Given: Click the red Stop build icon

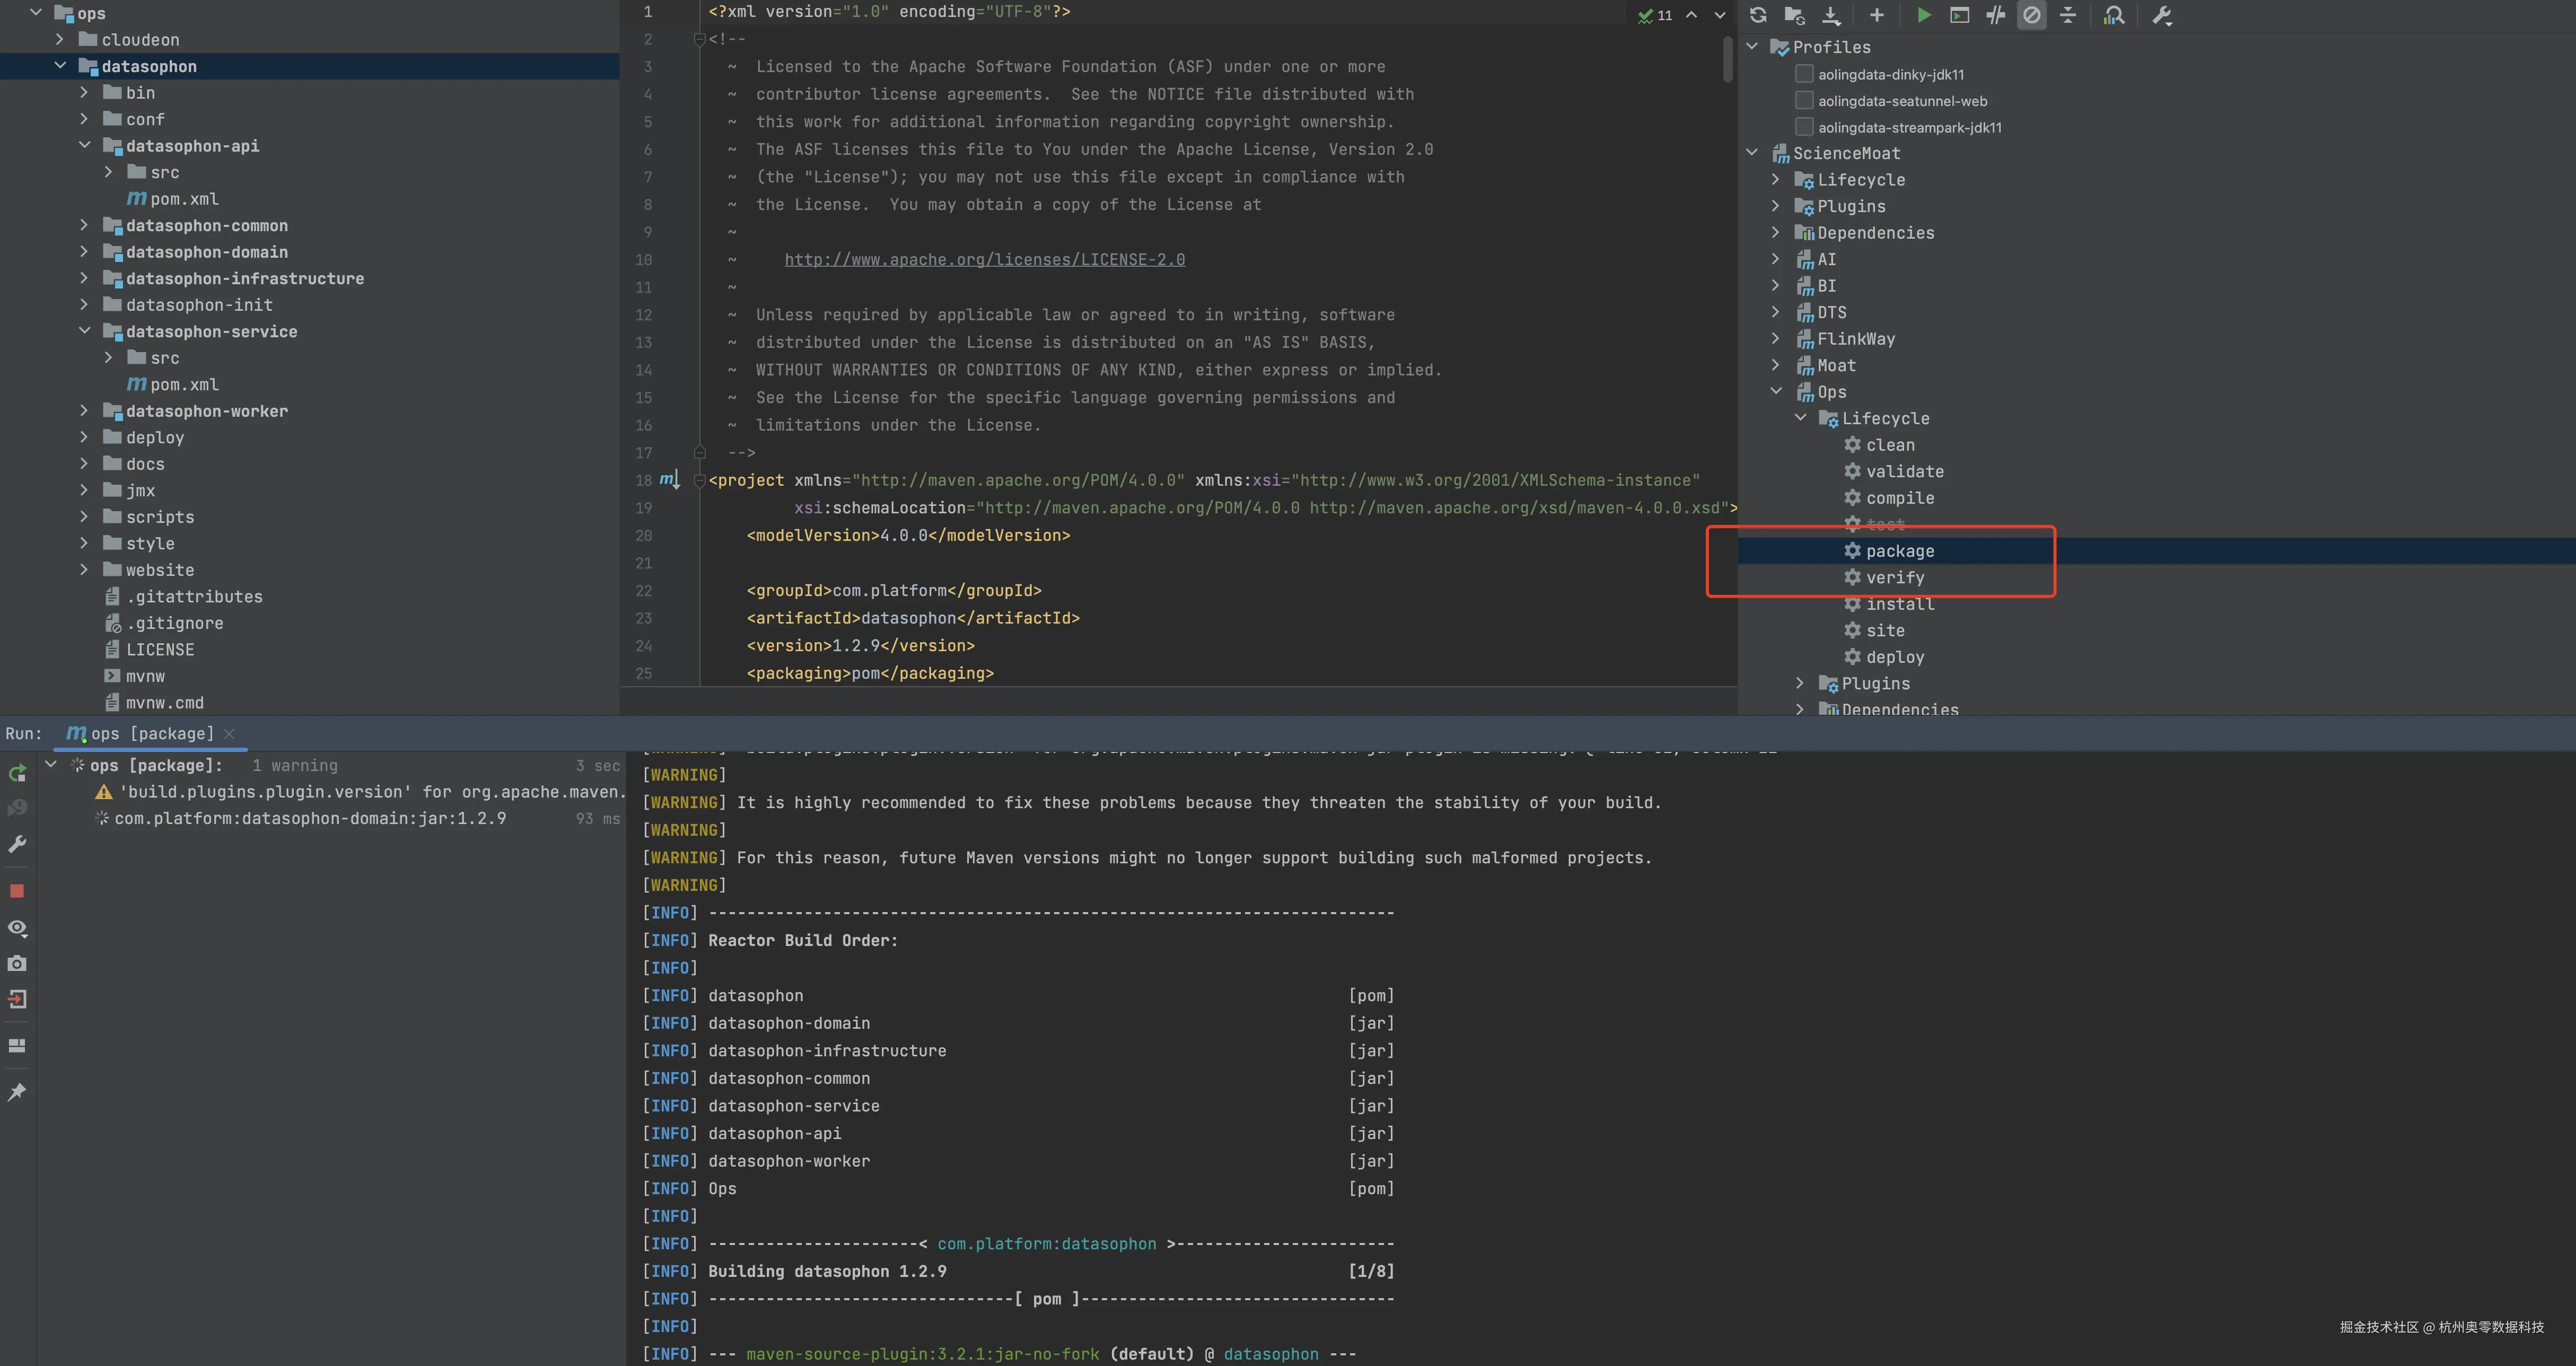Looking at the screenshot, I should [x=17, y=890].
